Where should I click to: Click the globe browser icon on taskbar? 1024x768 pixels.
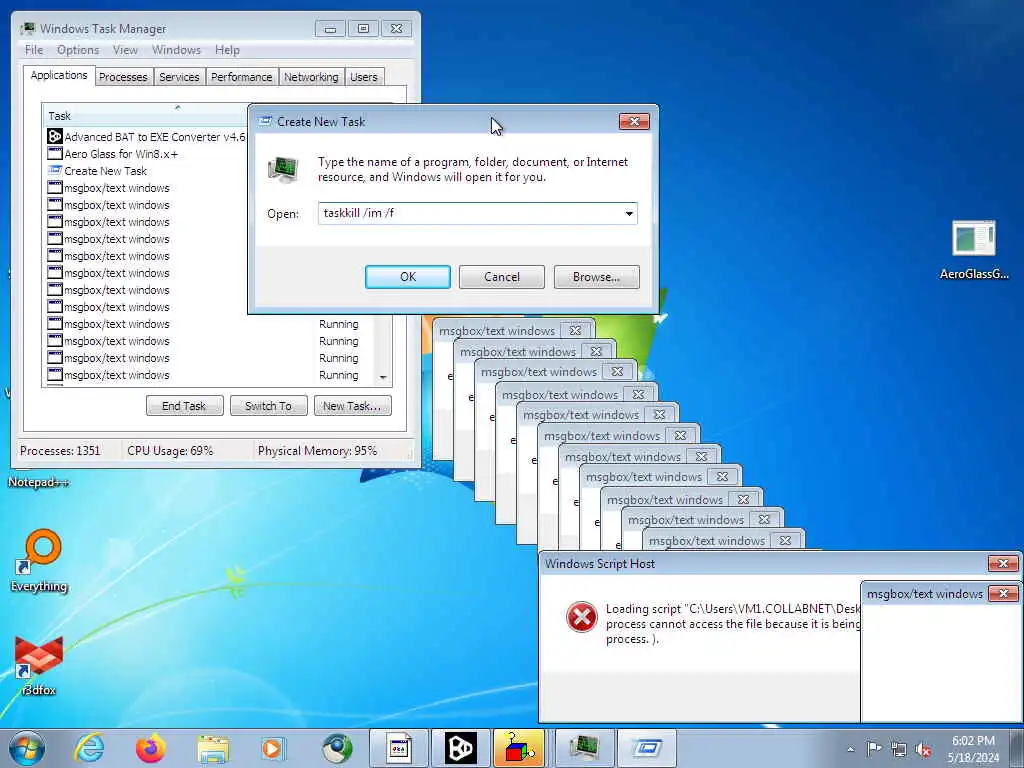point(337,748)
